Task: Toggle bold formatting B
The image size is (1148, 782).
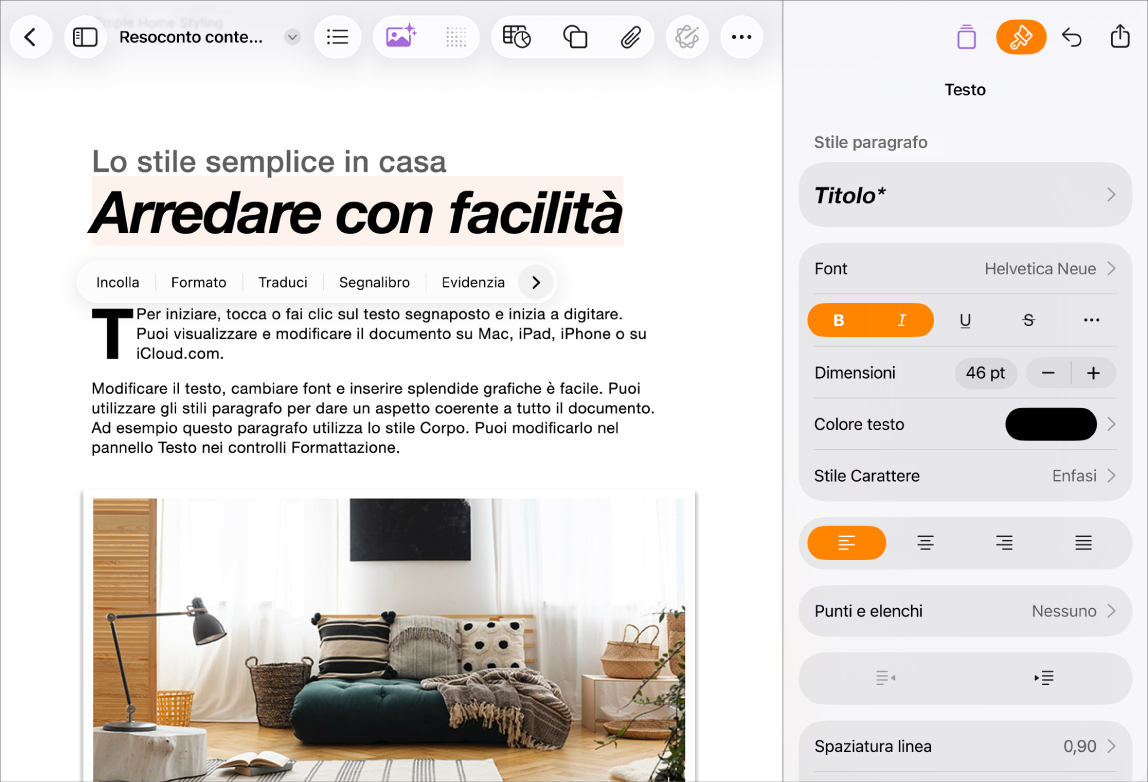Action: click(x=839, y=320)
